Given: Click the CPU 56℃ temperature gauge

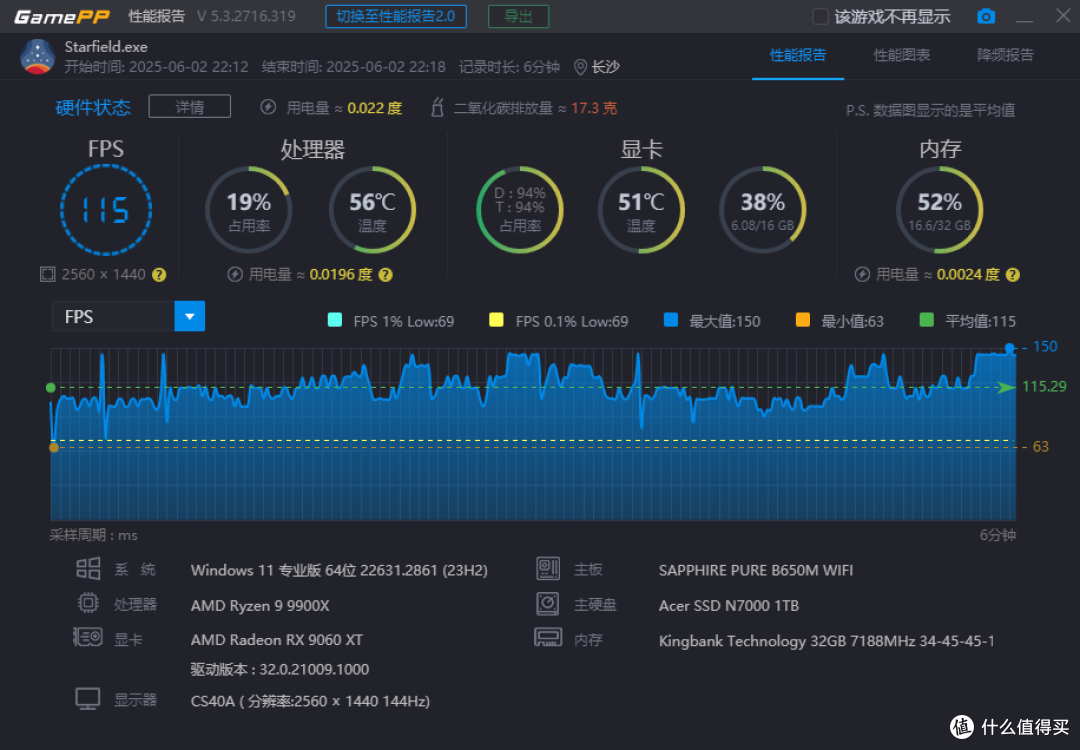Looking at the screenshot, I should [372, 210].
